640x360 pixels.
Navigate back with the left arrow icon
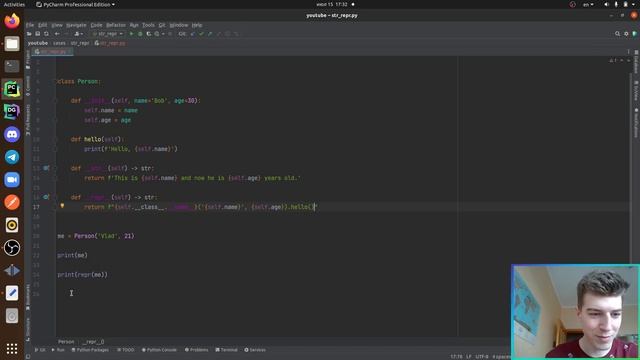pyautogui.click(x=57, y=34)
